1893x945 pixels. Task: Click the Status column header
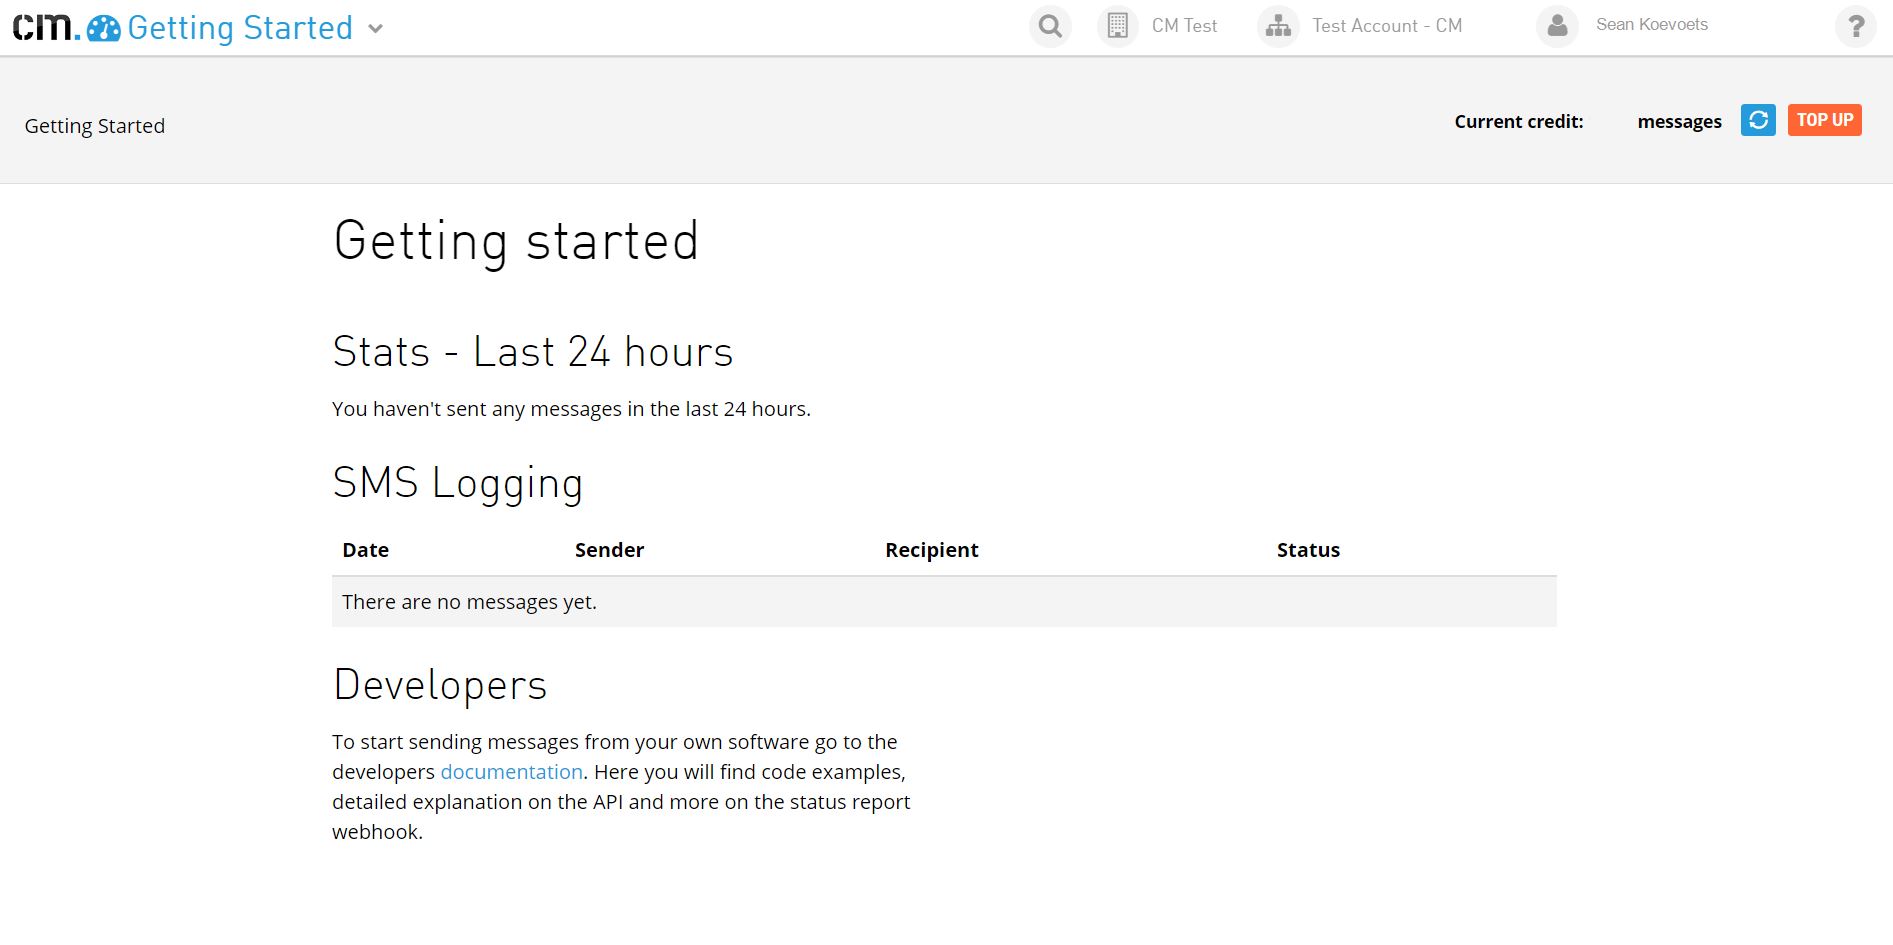[x=1308, y=550]
